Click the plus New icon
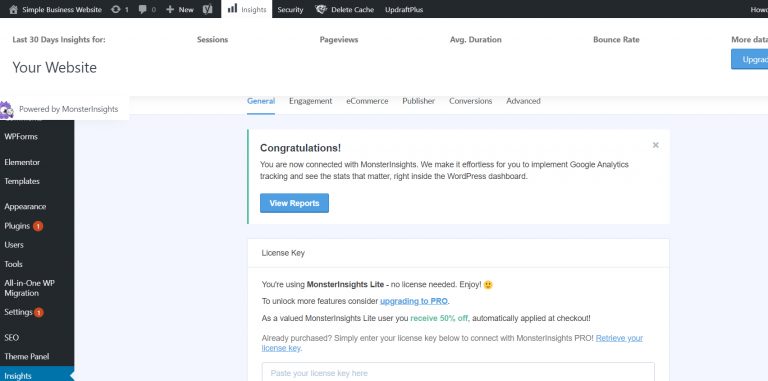The height and width of the screenshot is (381, 768). [170, 9]
